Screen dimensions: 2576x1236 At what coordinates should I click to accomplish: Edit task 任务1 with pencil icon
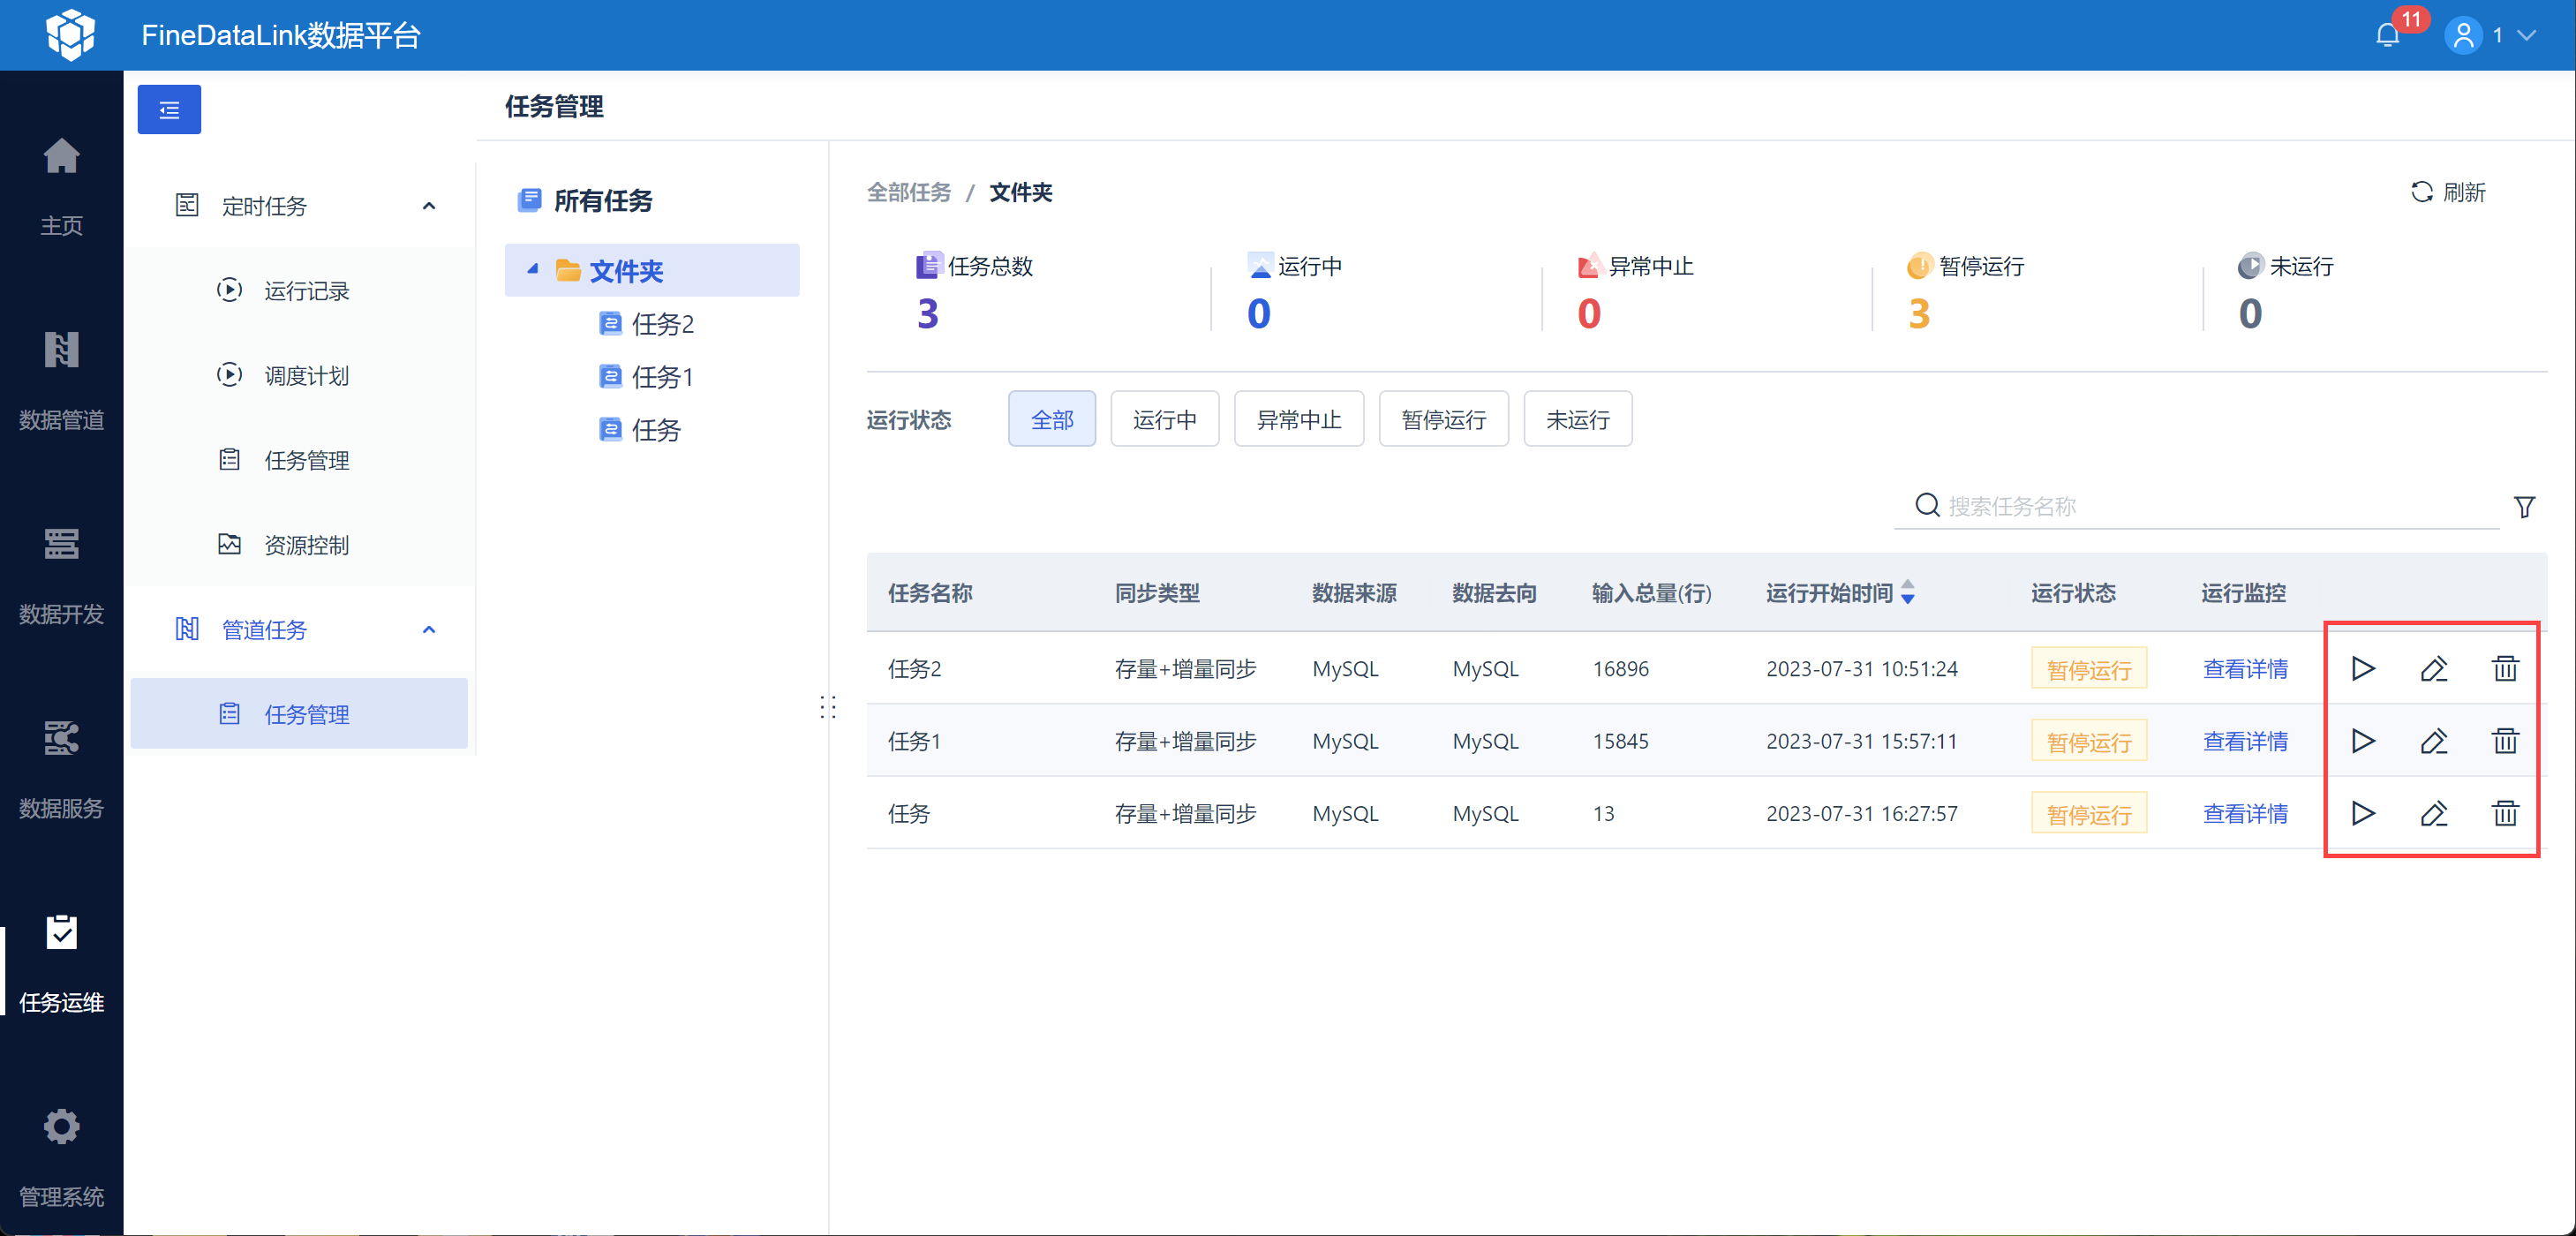point(2433,741)
